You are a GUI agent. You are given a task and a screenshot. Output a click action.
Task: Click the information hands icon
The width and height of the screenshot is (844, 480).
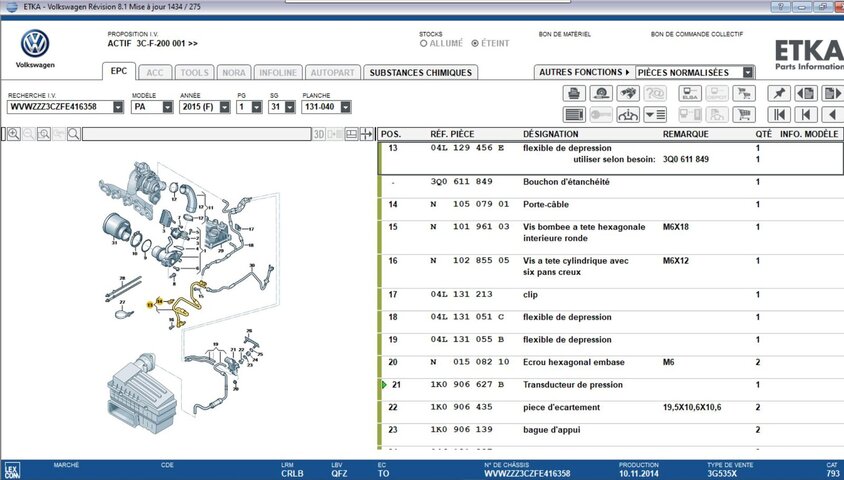tap(628, 115)
